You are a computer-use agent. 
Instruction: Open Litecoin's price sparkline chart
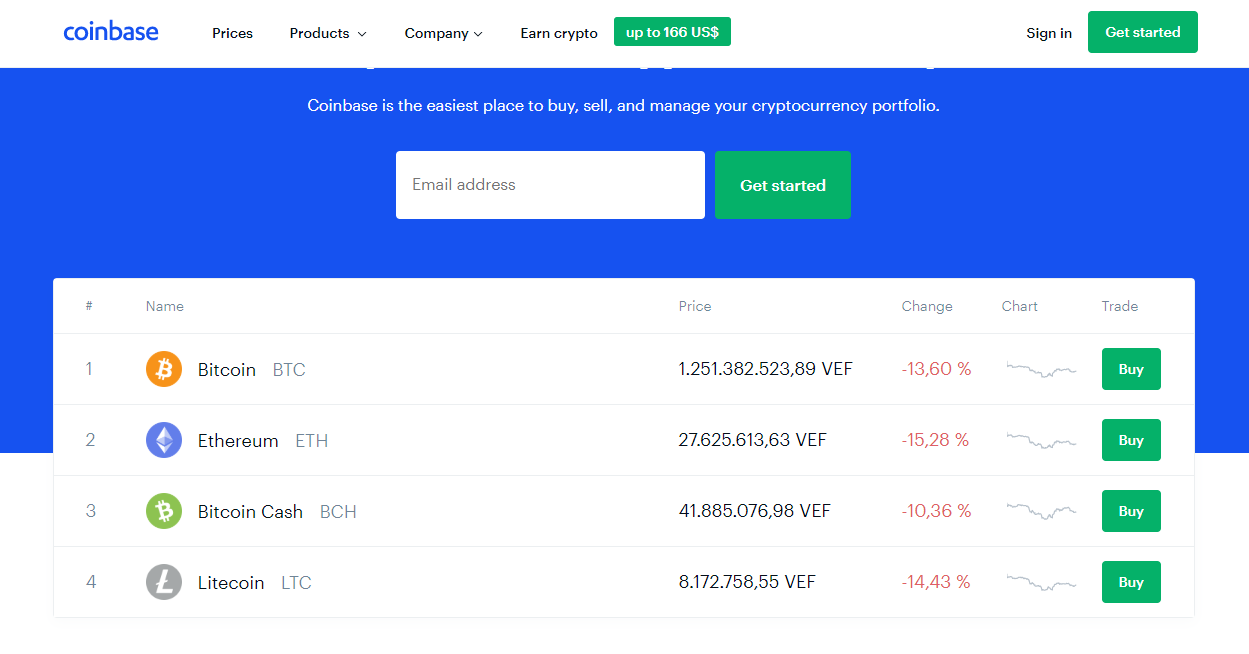point(1041,582)
